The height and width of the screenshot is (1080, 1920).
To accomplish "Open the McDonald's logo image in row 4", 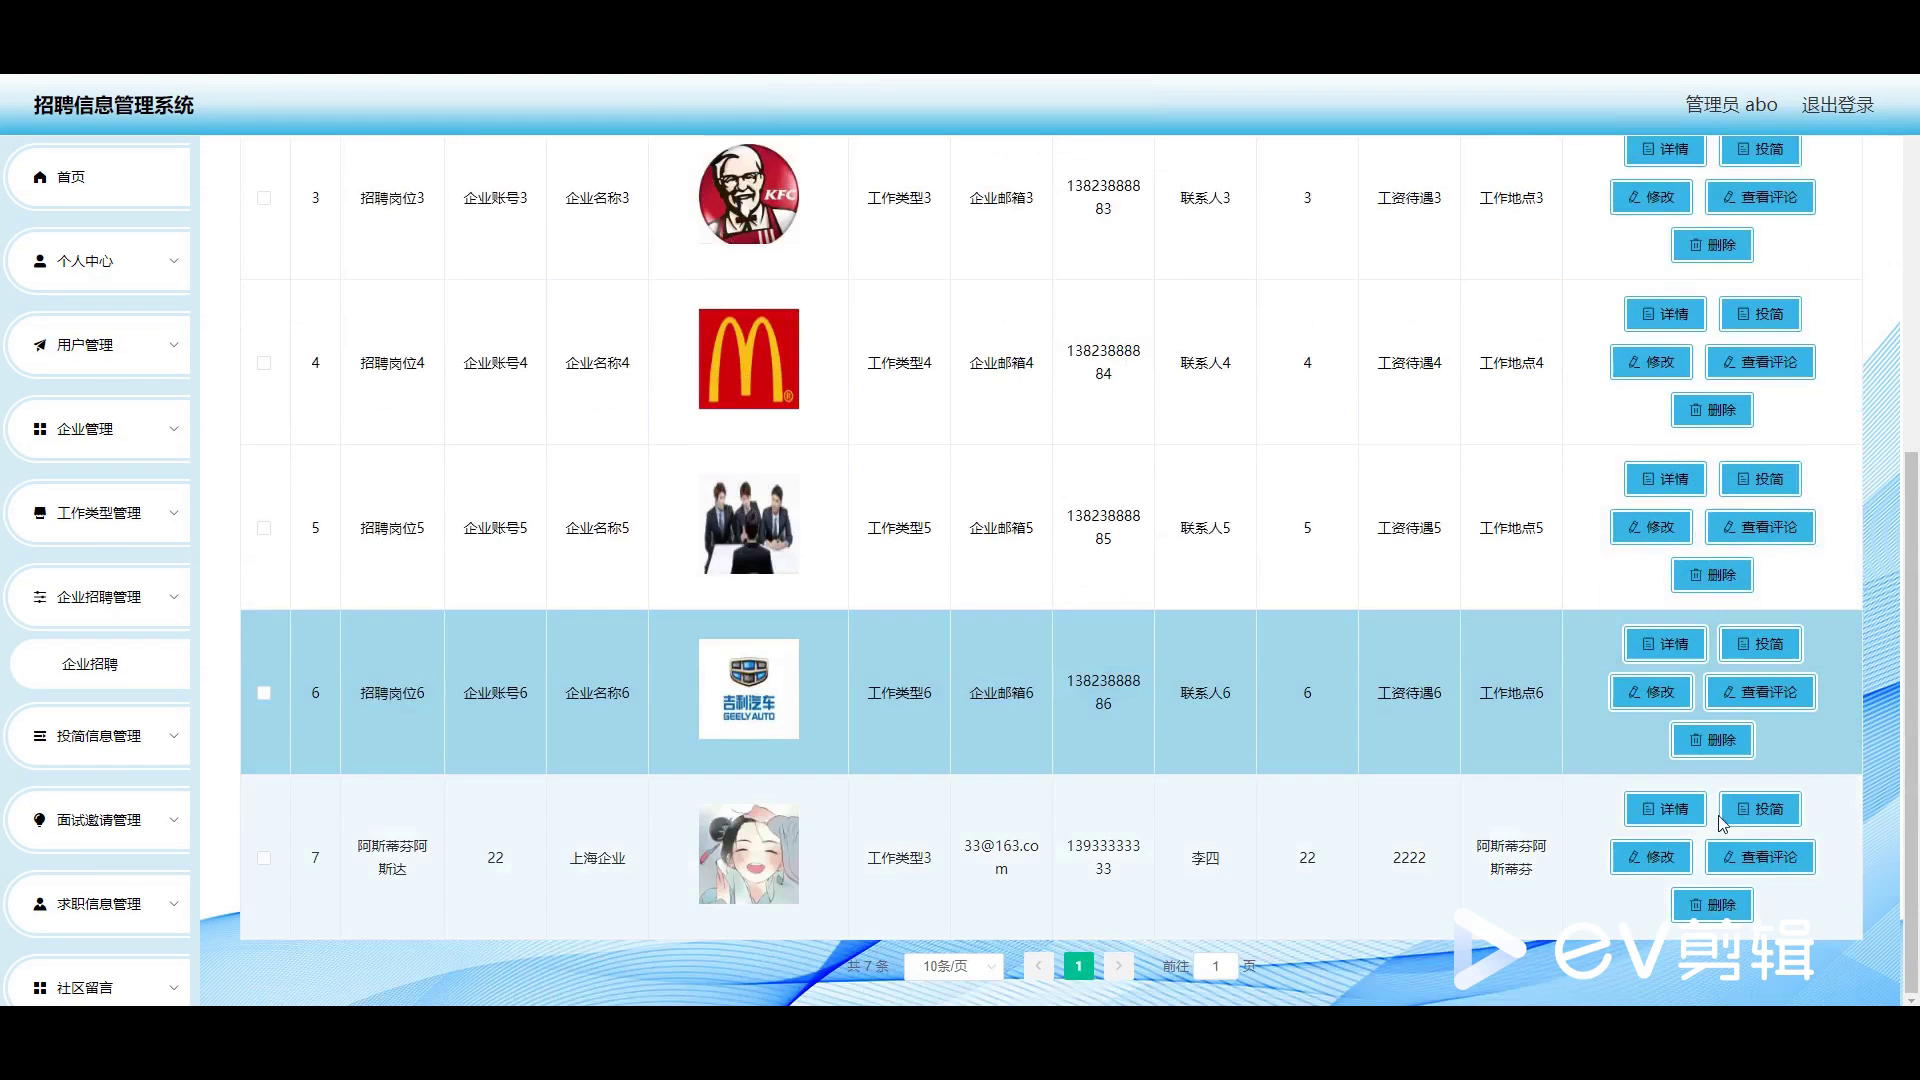I will (749, 359).
